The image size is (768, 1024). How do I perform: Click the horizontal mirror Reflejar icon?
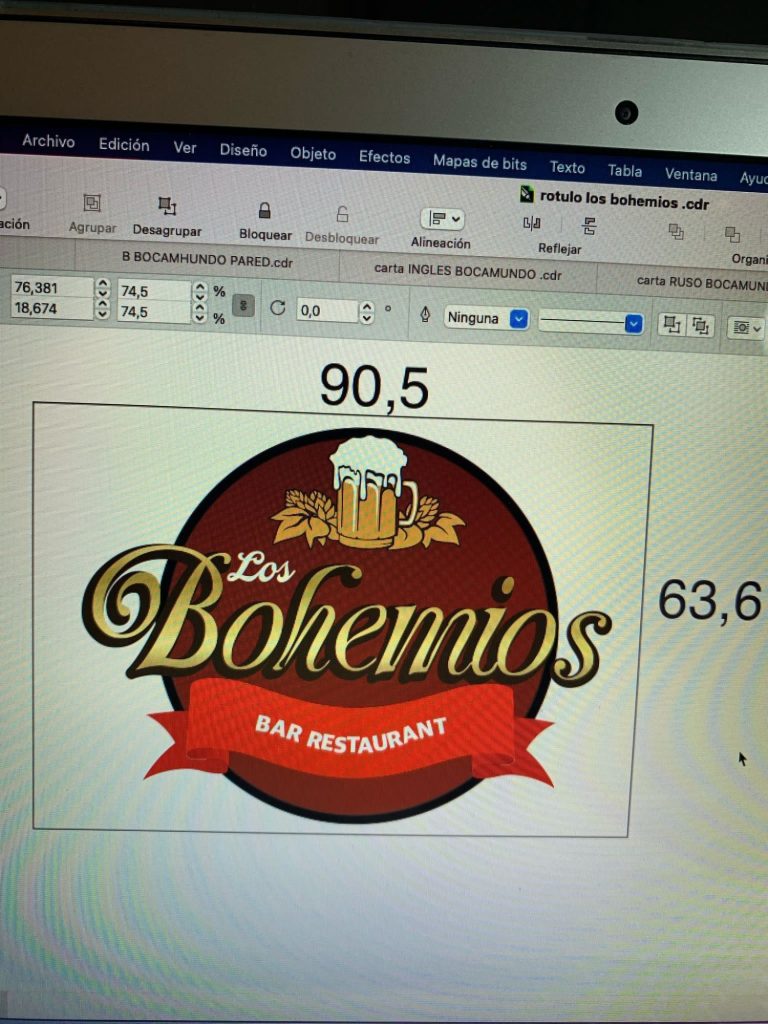point(532,223)
